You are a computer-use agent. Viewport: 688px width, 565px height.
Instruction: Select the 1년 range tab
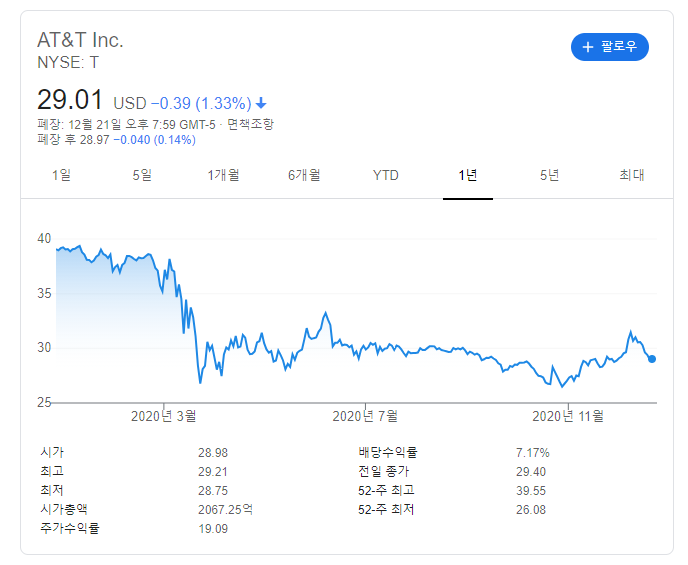point(468,175)
